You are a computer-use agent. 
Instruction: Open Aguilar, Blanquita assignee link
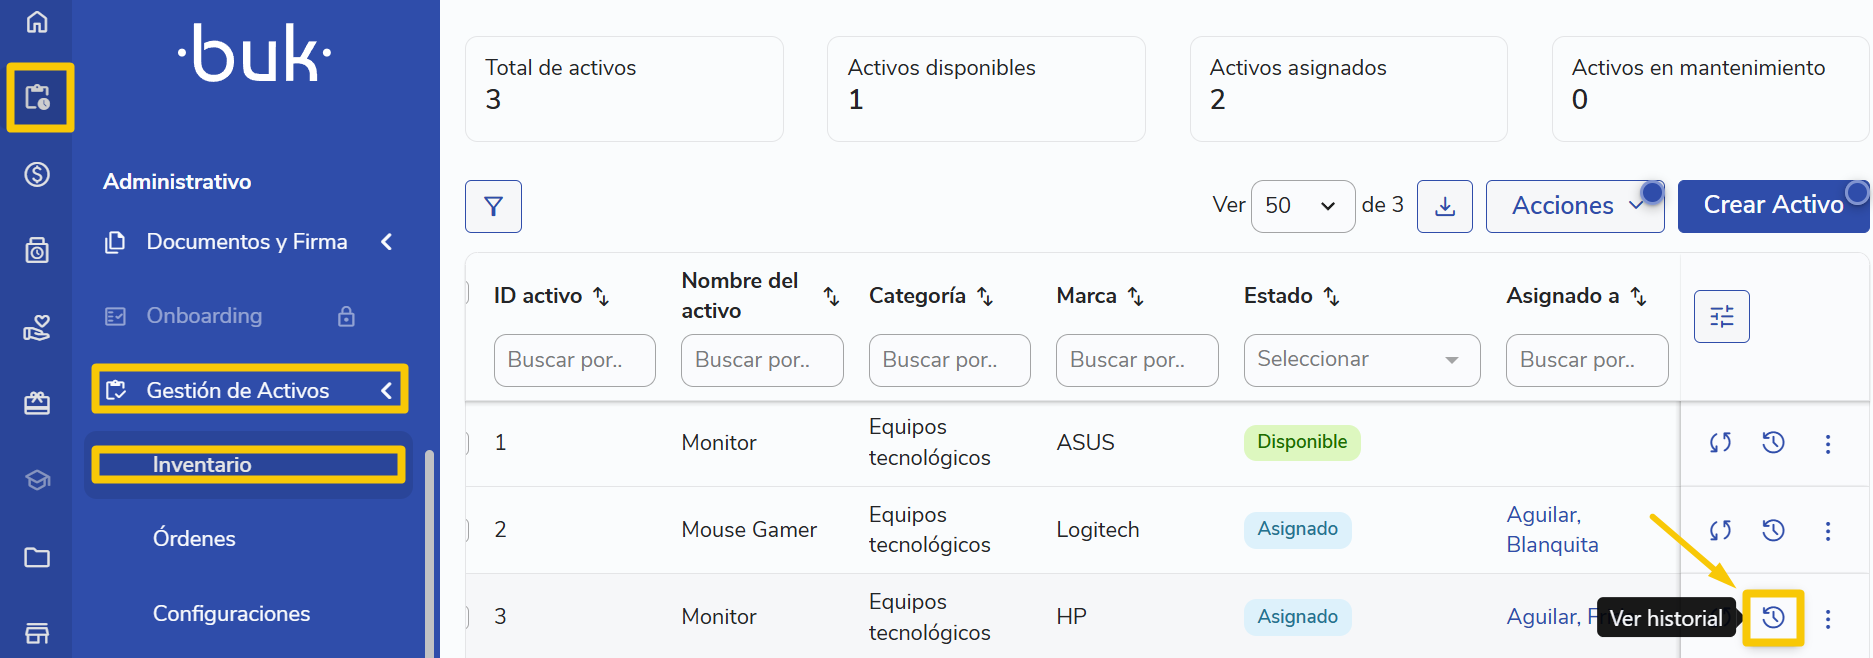point(1551,530)
